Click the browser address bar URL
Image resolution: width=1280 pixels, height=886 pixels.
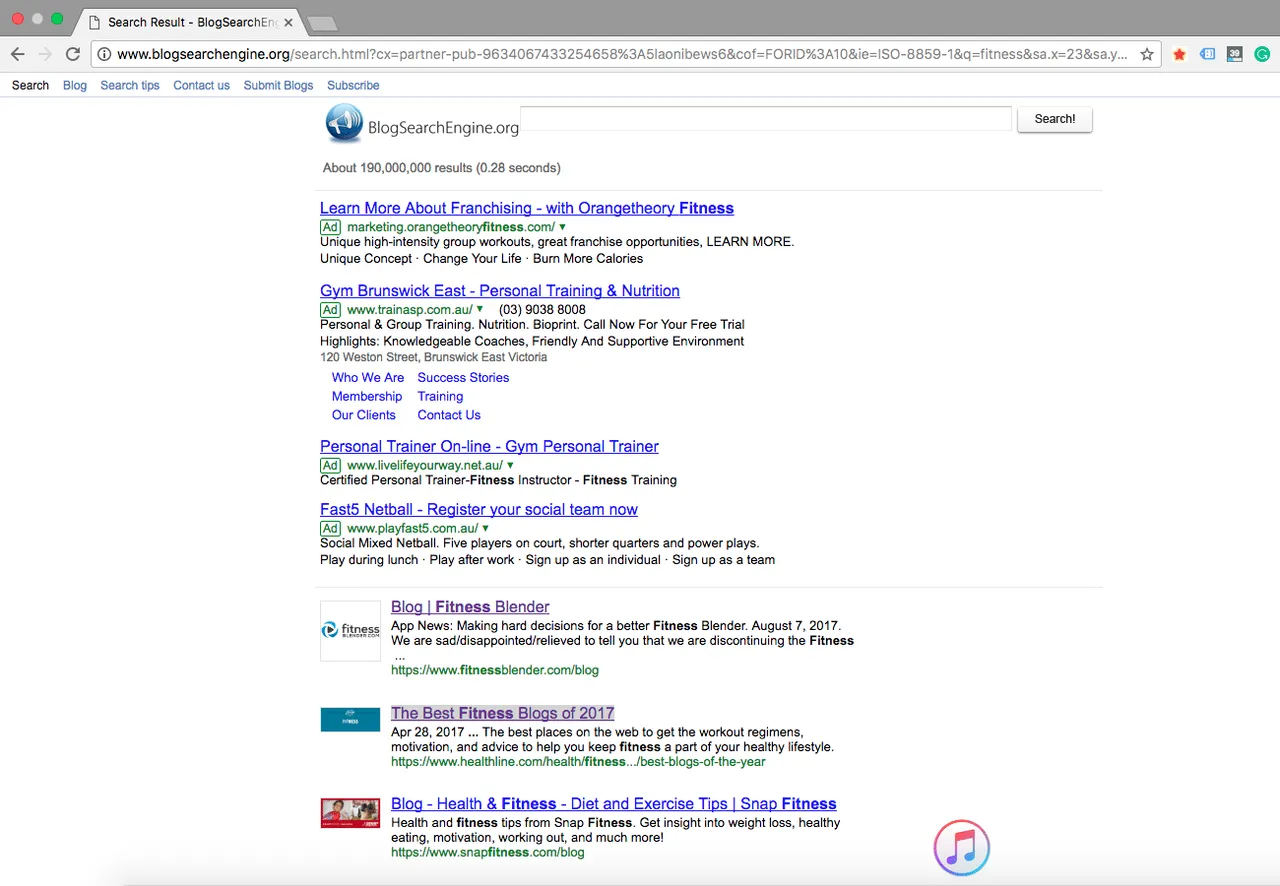(620, 54)
